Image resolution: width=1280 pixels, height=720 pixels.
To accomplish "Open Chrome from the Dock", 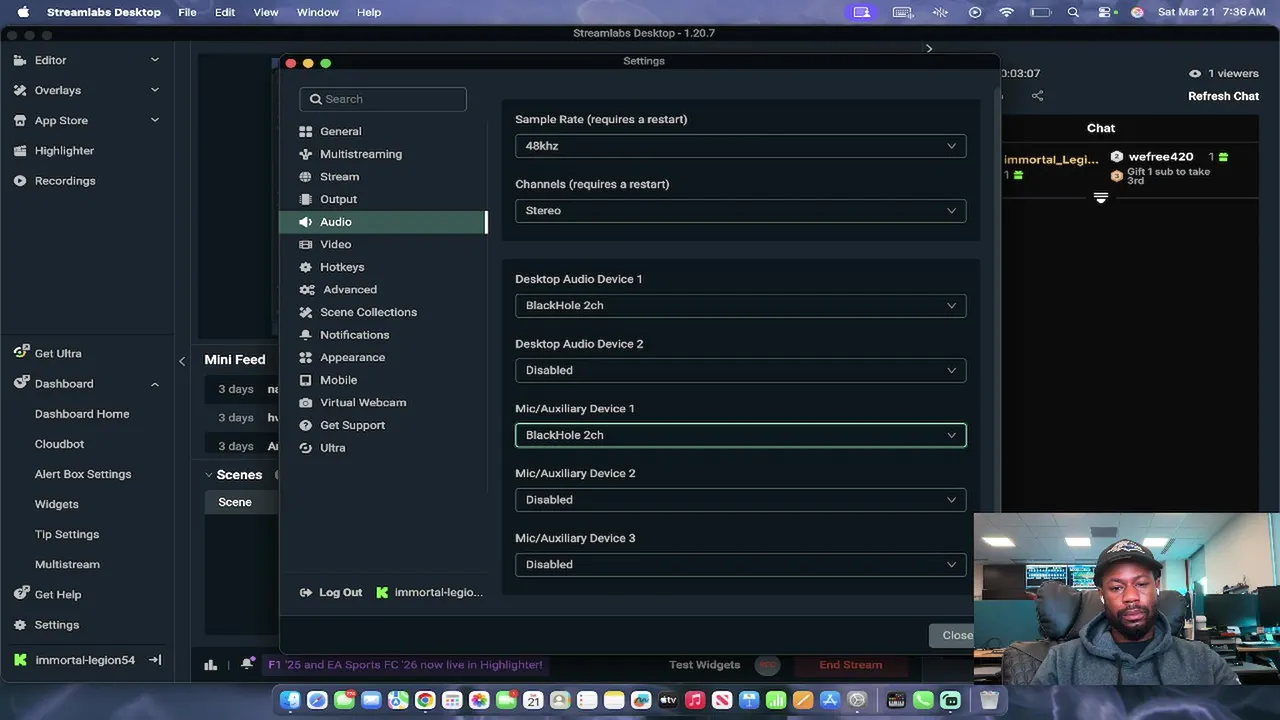I will point(425,700).
